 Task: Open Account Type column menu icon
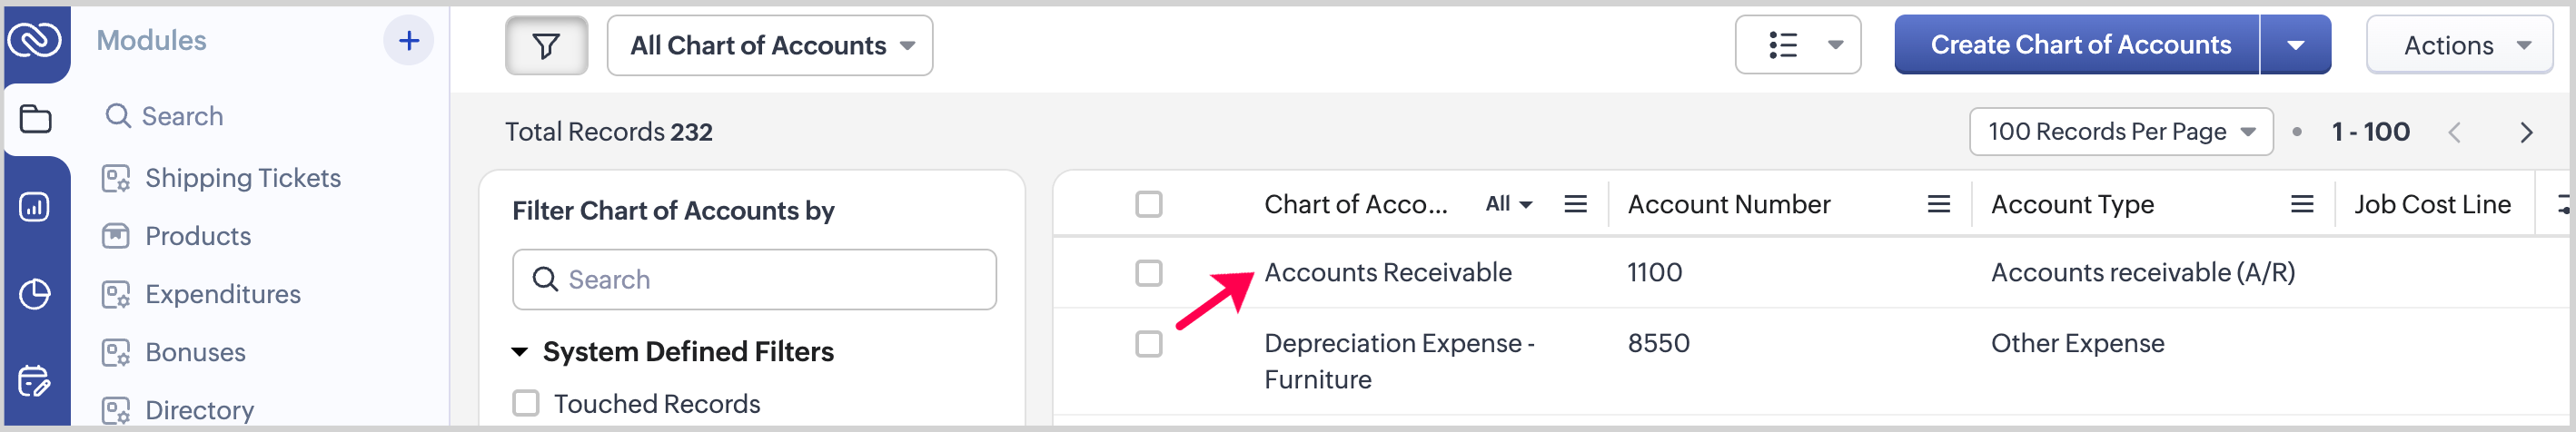[x=2301, y=205]
